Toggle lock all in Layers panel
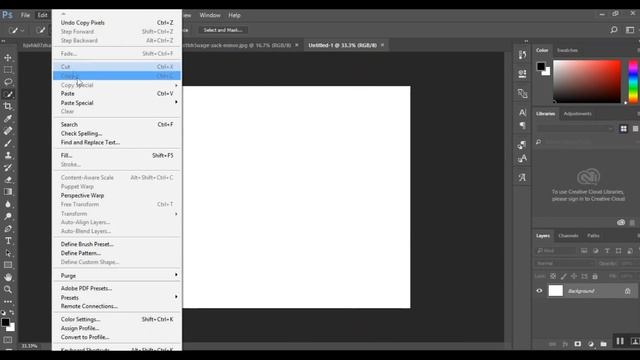The height and width of the screenshot is (360, 640). pyautogui.click(x=595, y=276)
